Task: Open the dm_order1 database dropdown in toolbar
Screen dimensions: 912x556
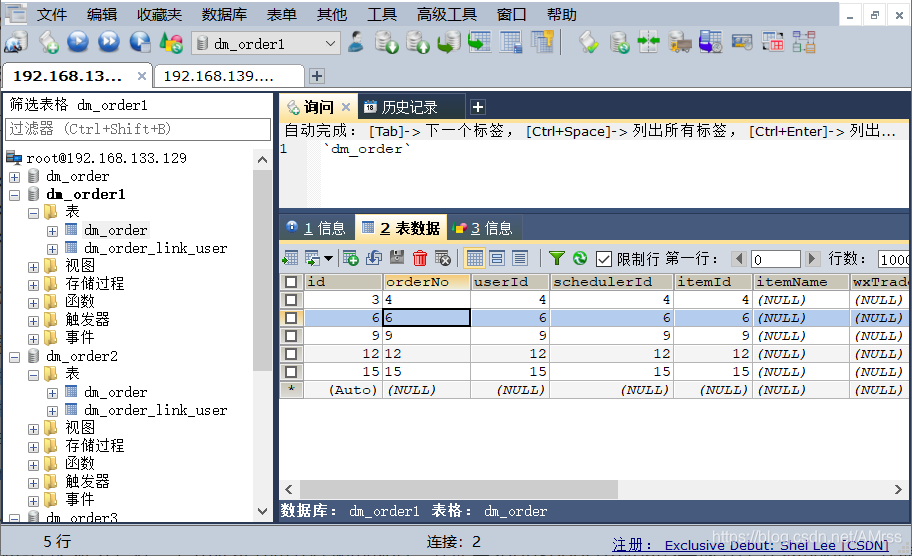Action: point(330,44)
